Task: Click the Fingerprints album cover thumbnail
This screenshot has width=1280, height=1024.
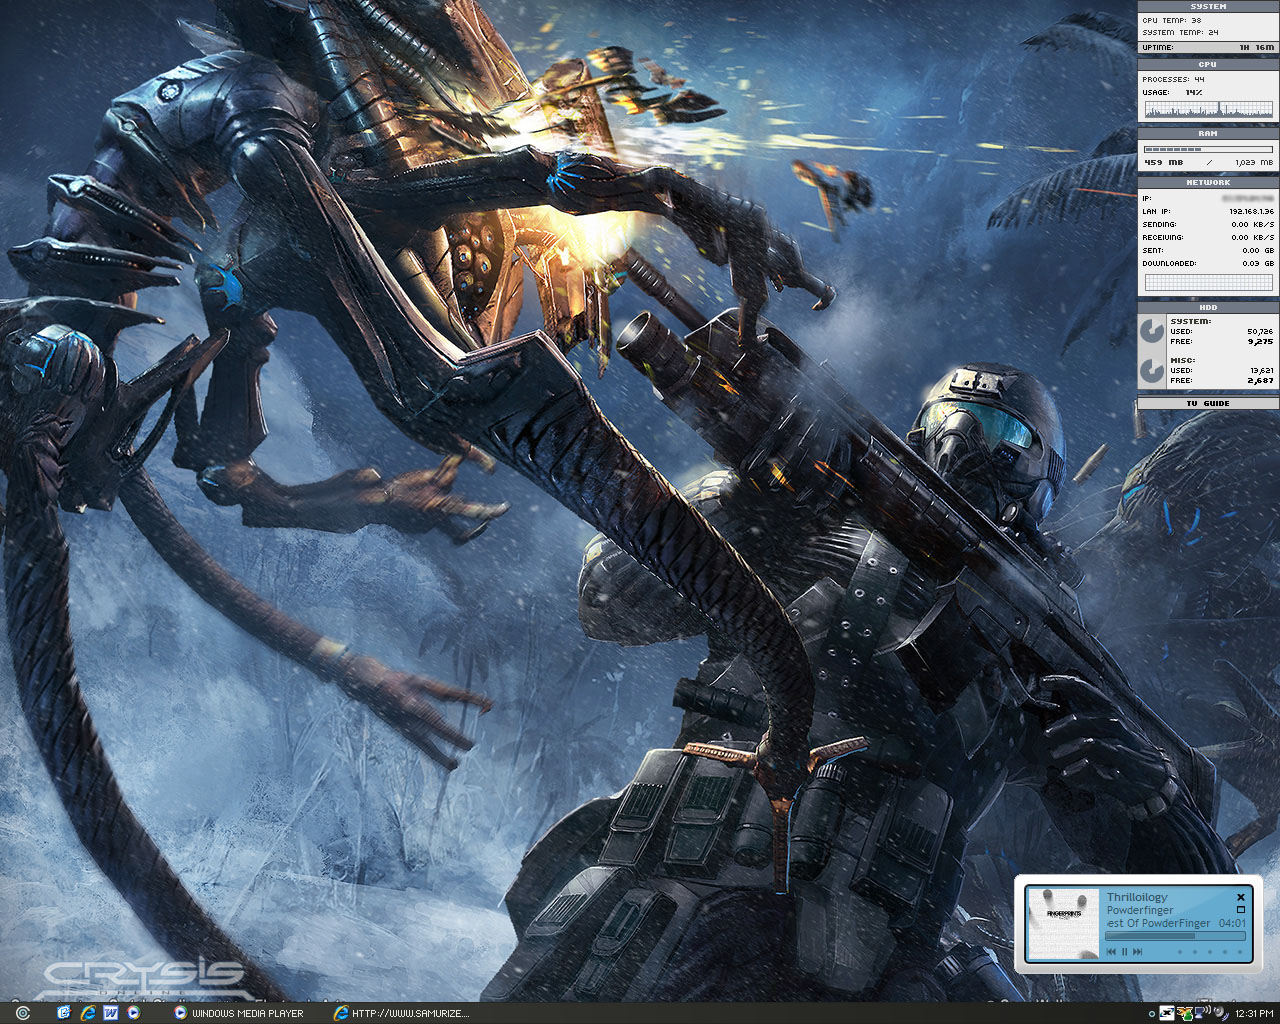Action: coord(1064,924)
